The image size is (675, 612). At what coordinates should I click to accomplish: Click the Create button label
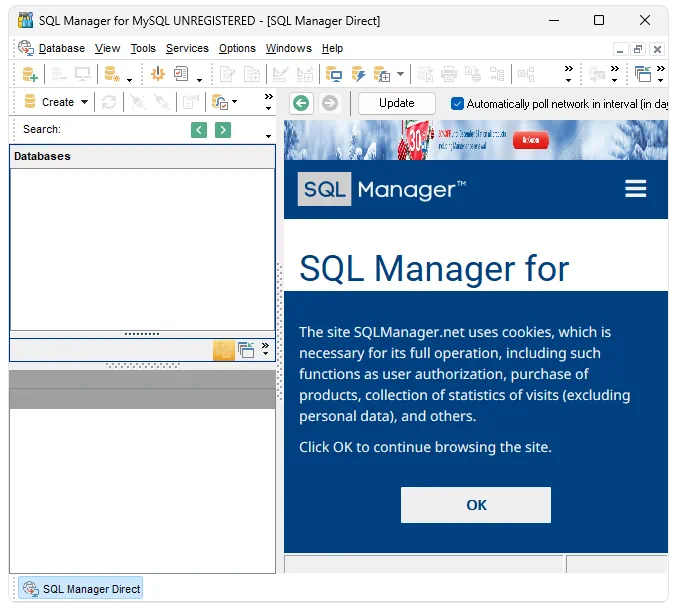pyautogui.click(x=58, y=102)
